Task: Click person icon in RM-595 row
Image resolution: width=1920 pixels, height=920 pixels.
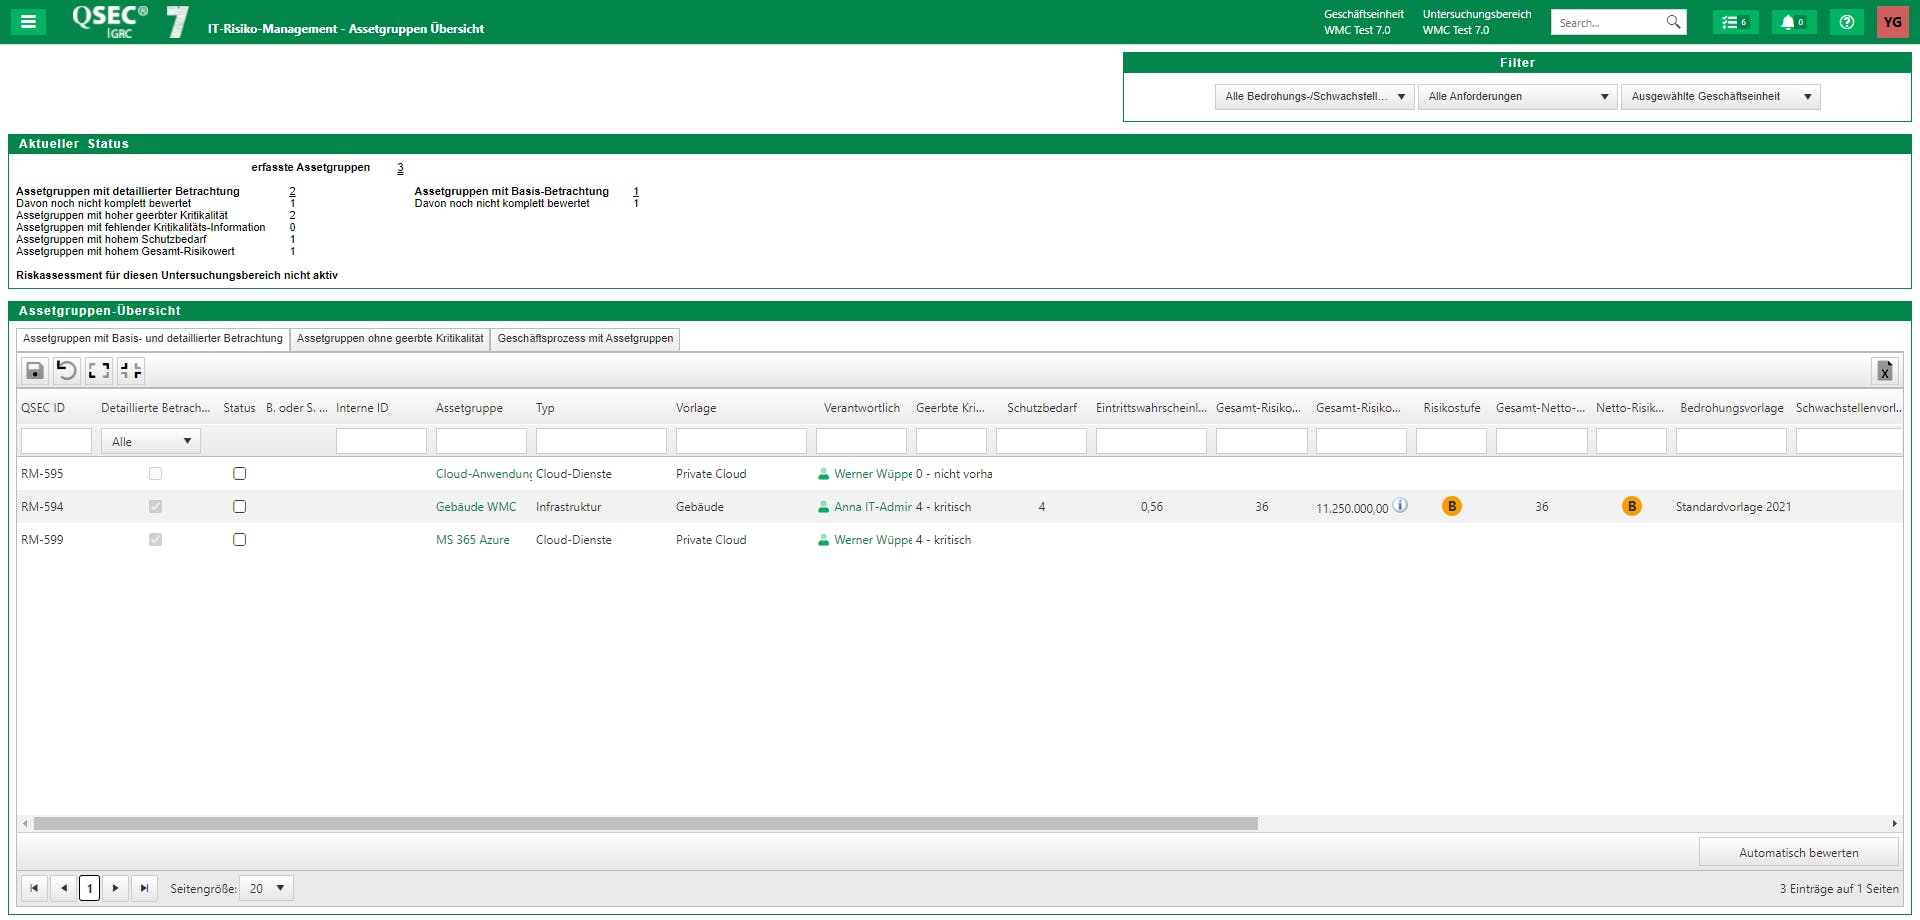Action: 824,474
